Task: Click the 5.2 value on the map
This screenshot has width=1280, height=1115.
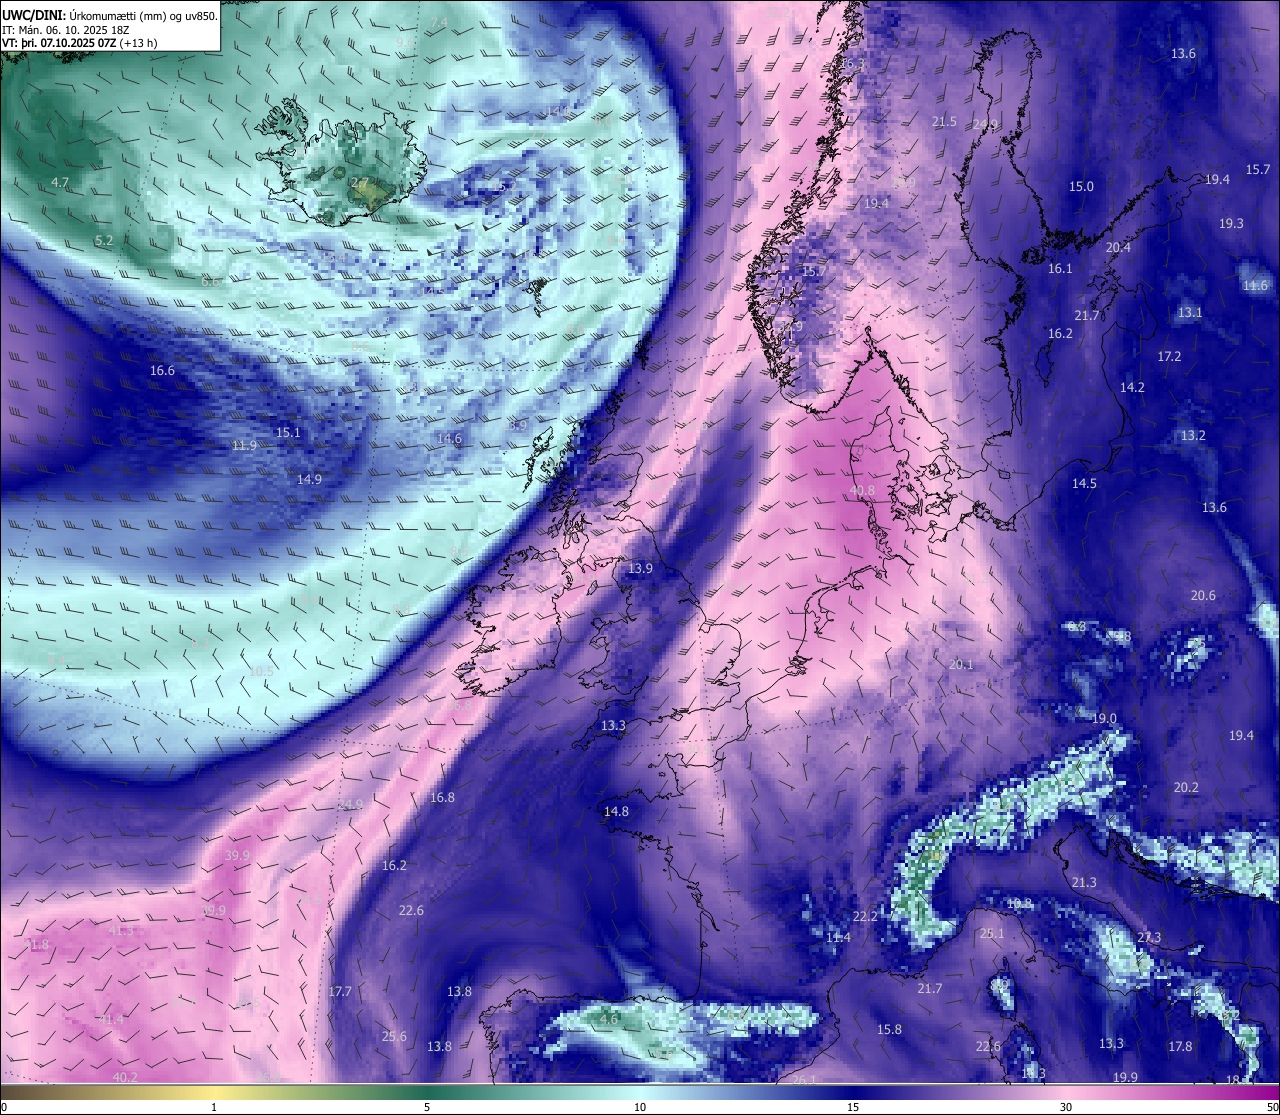Action: pos(104,241)
